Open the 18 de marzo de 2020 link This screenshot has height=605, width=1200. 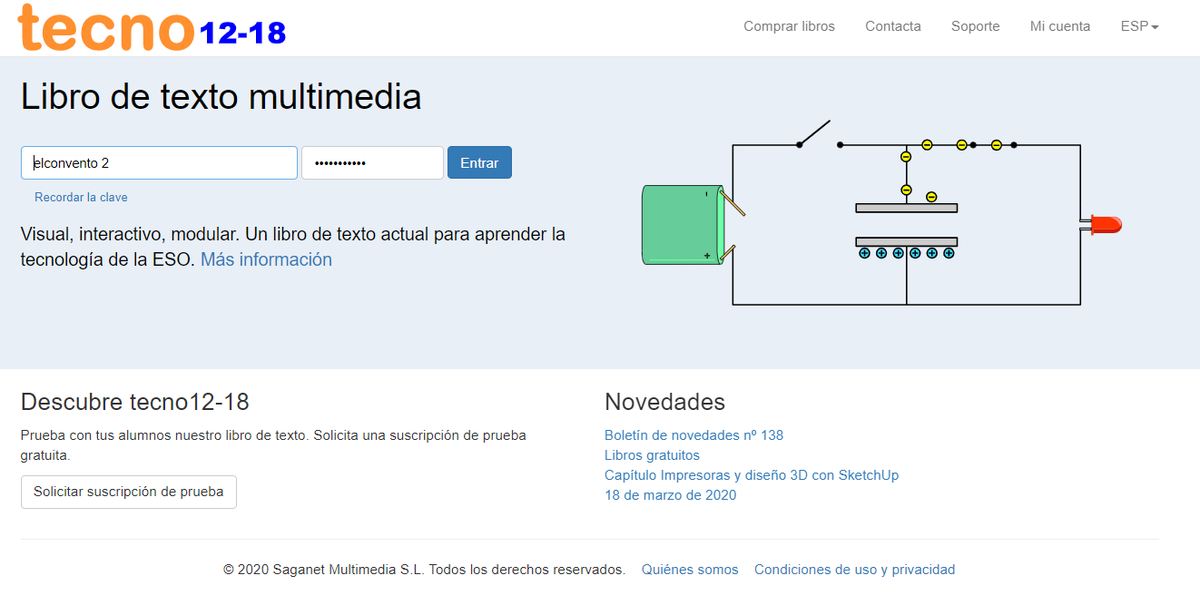click(x=670, y=495)
